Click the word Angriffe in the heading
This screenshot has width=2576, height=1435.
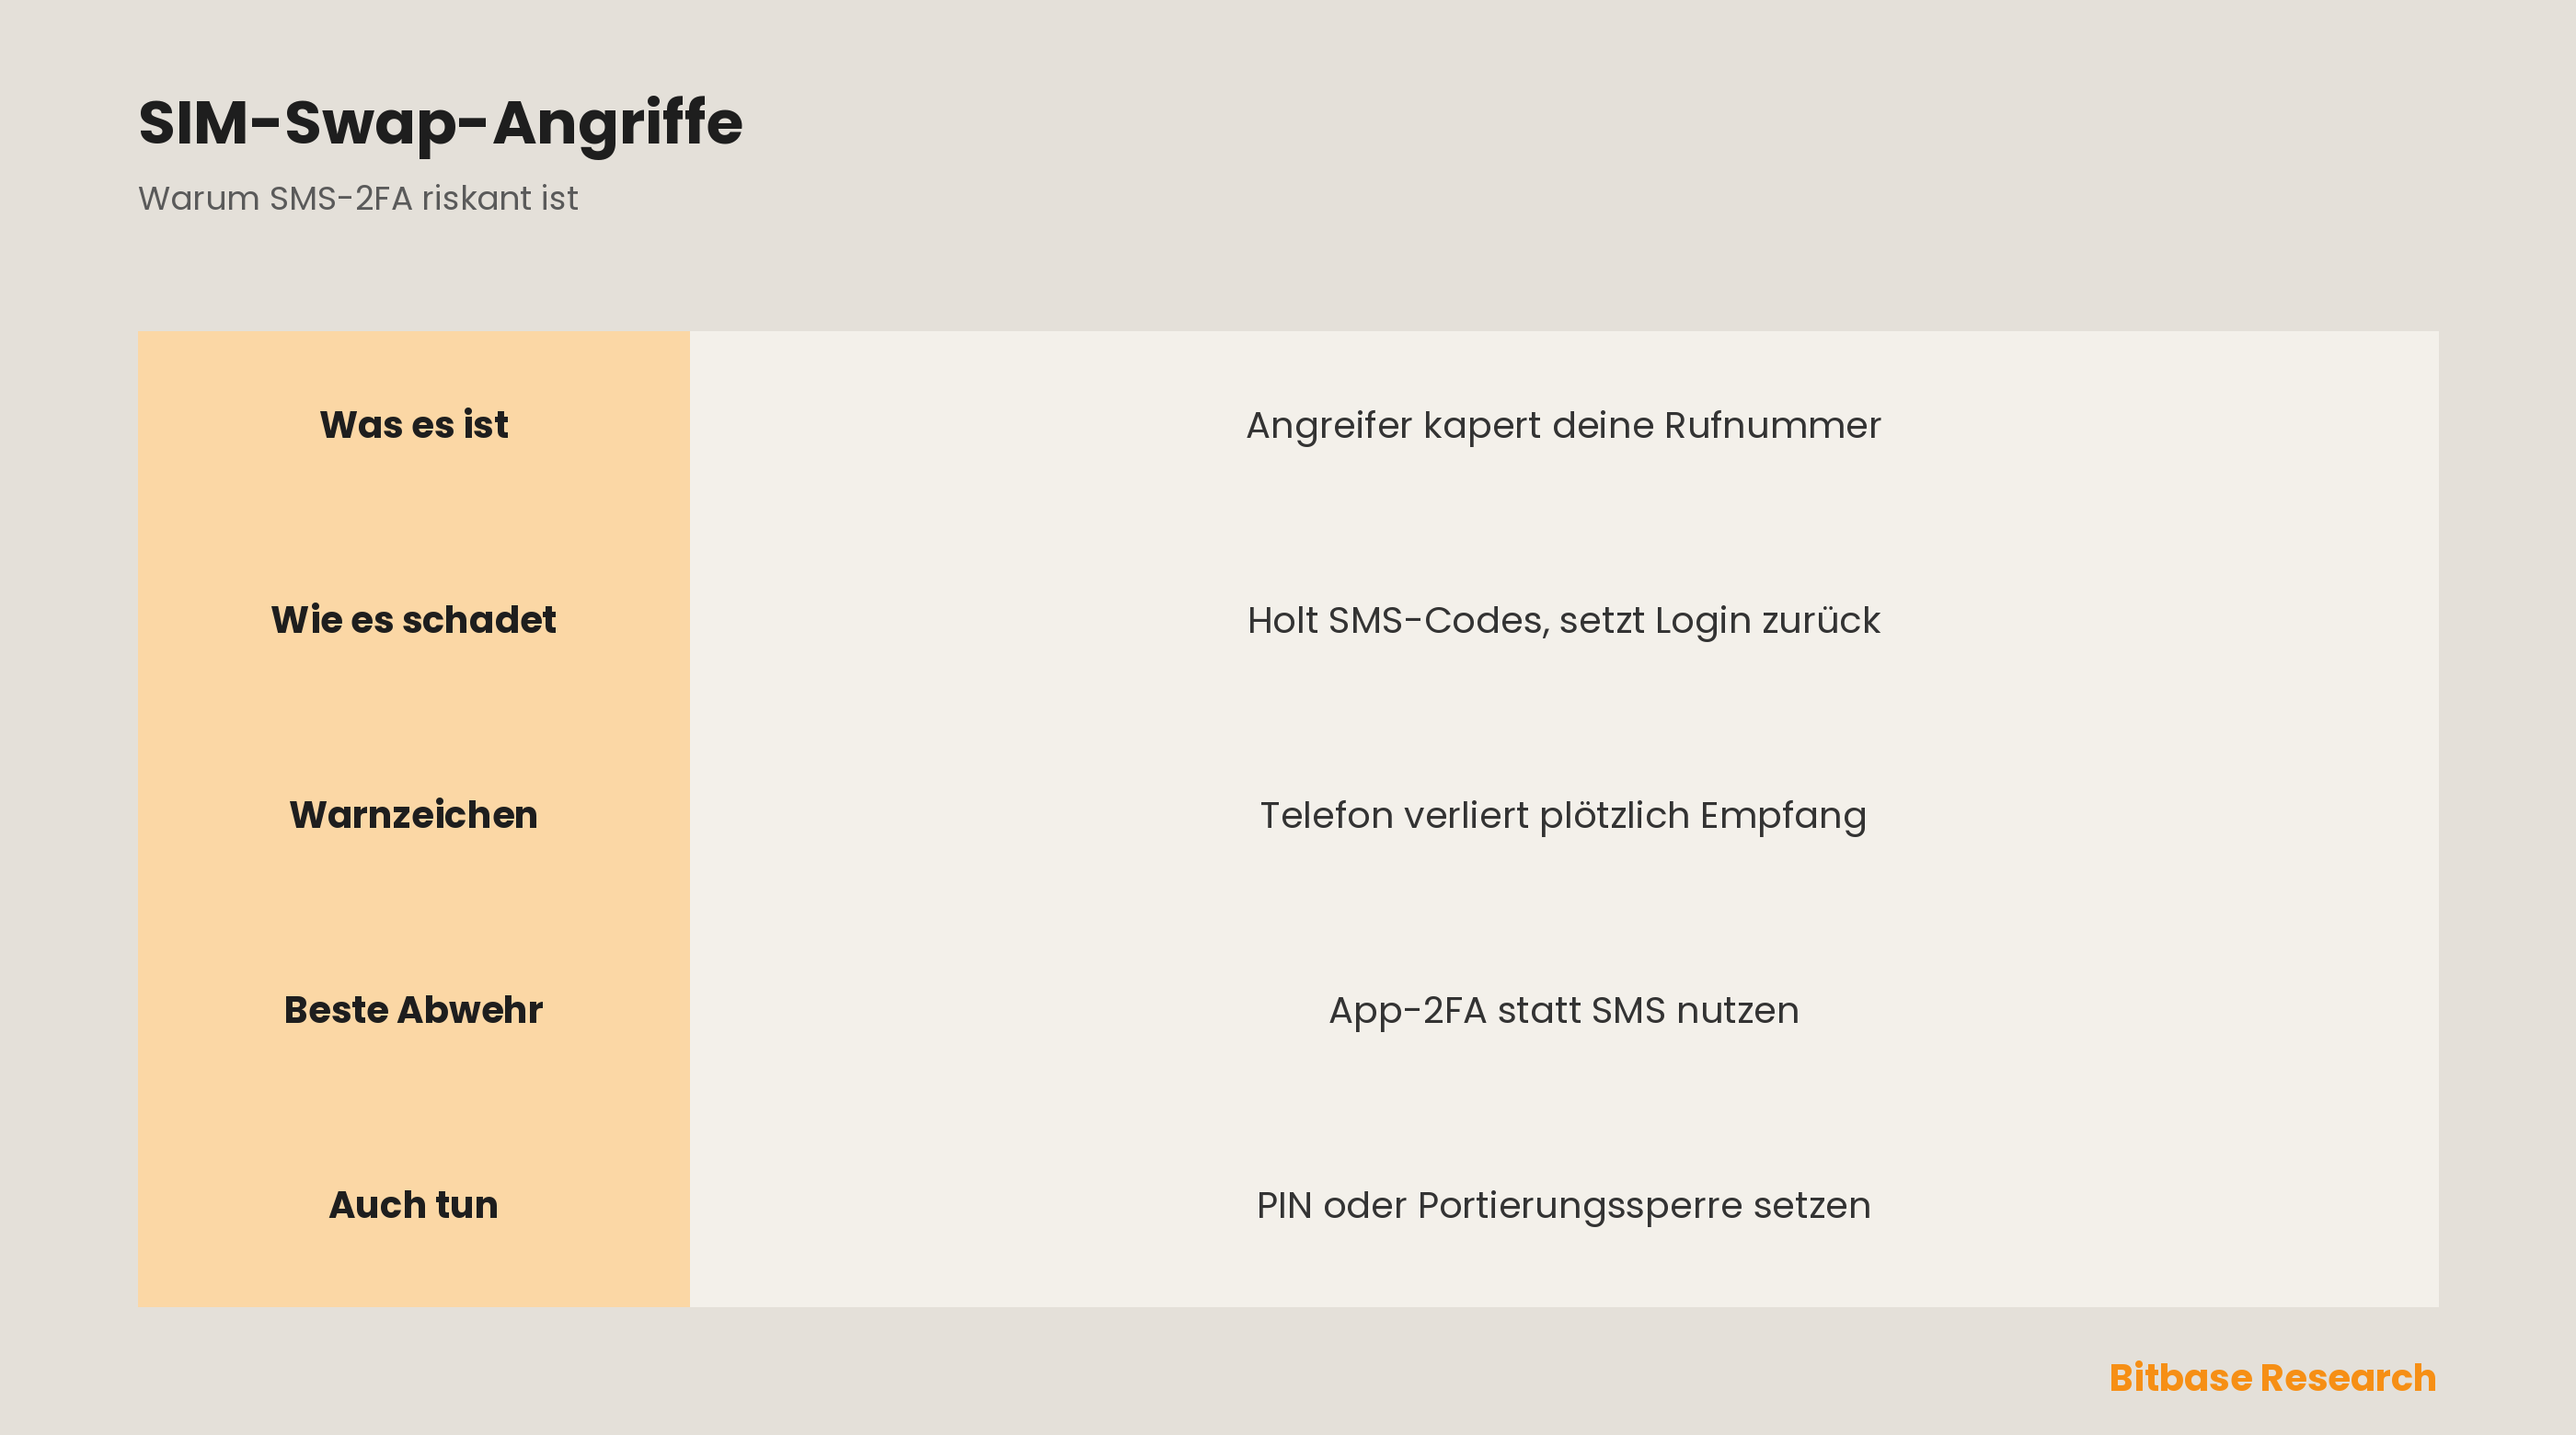click(617, 123)
